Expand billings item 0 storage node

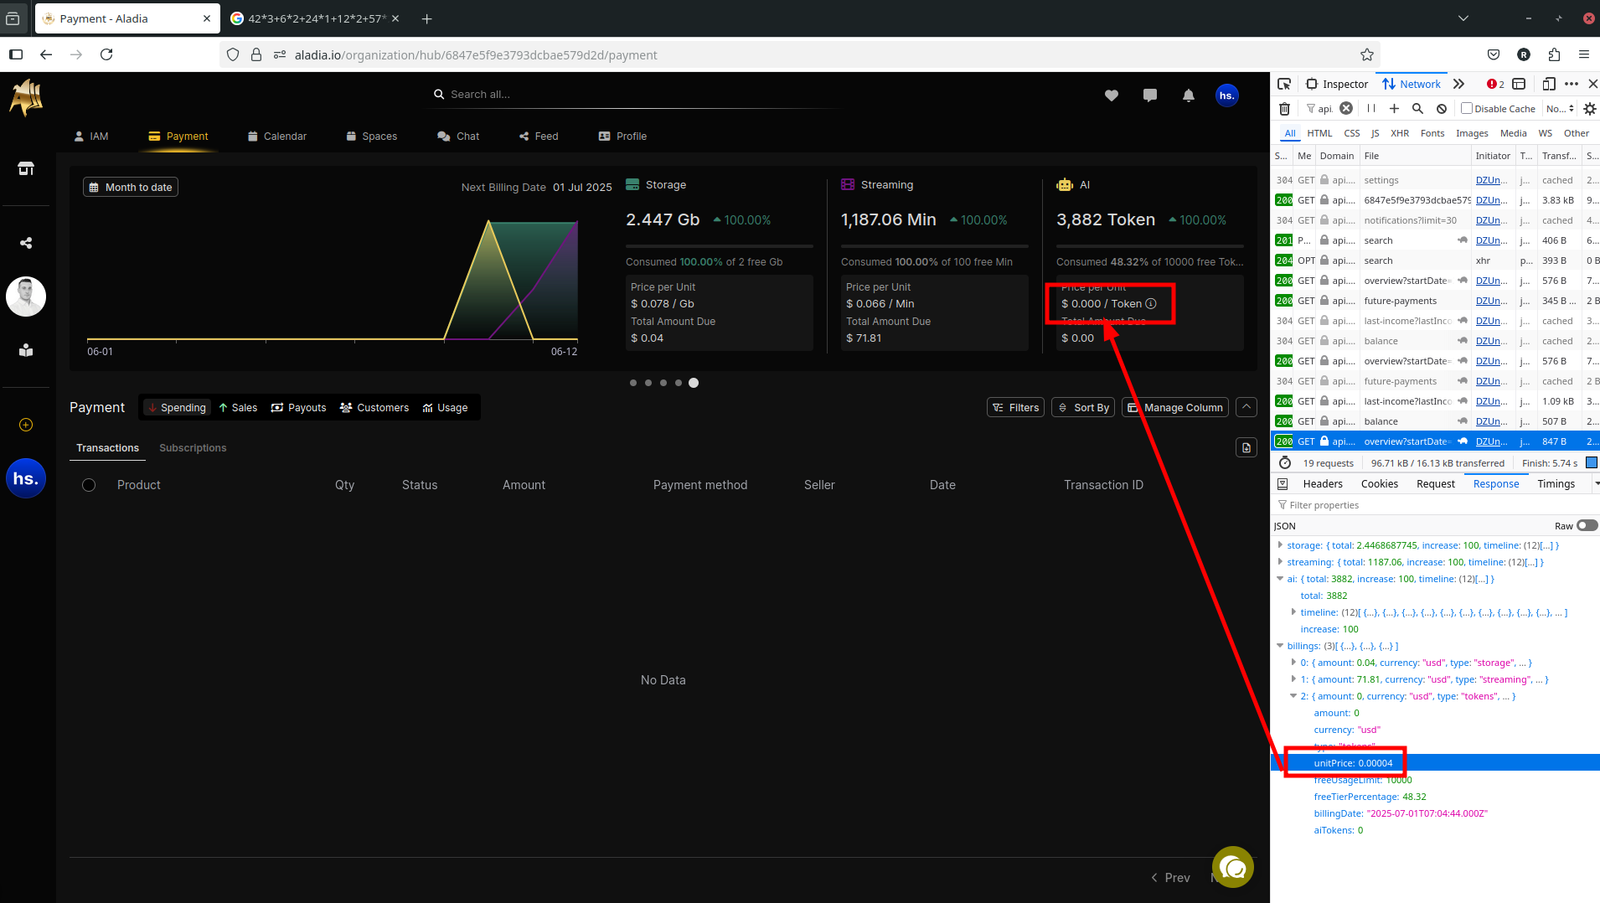click(x=1293, y=662)
